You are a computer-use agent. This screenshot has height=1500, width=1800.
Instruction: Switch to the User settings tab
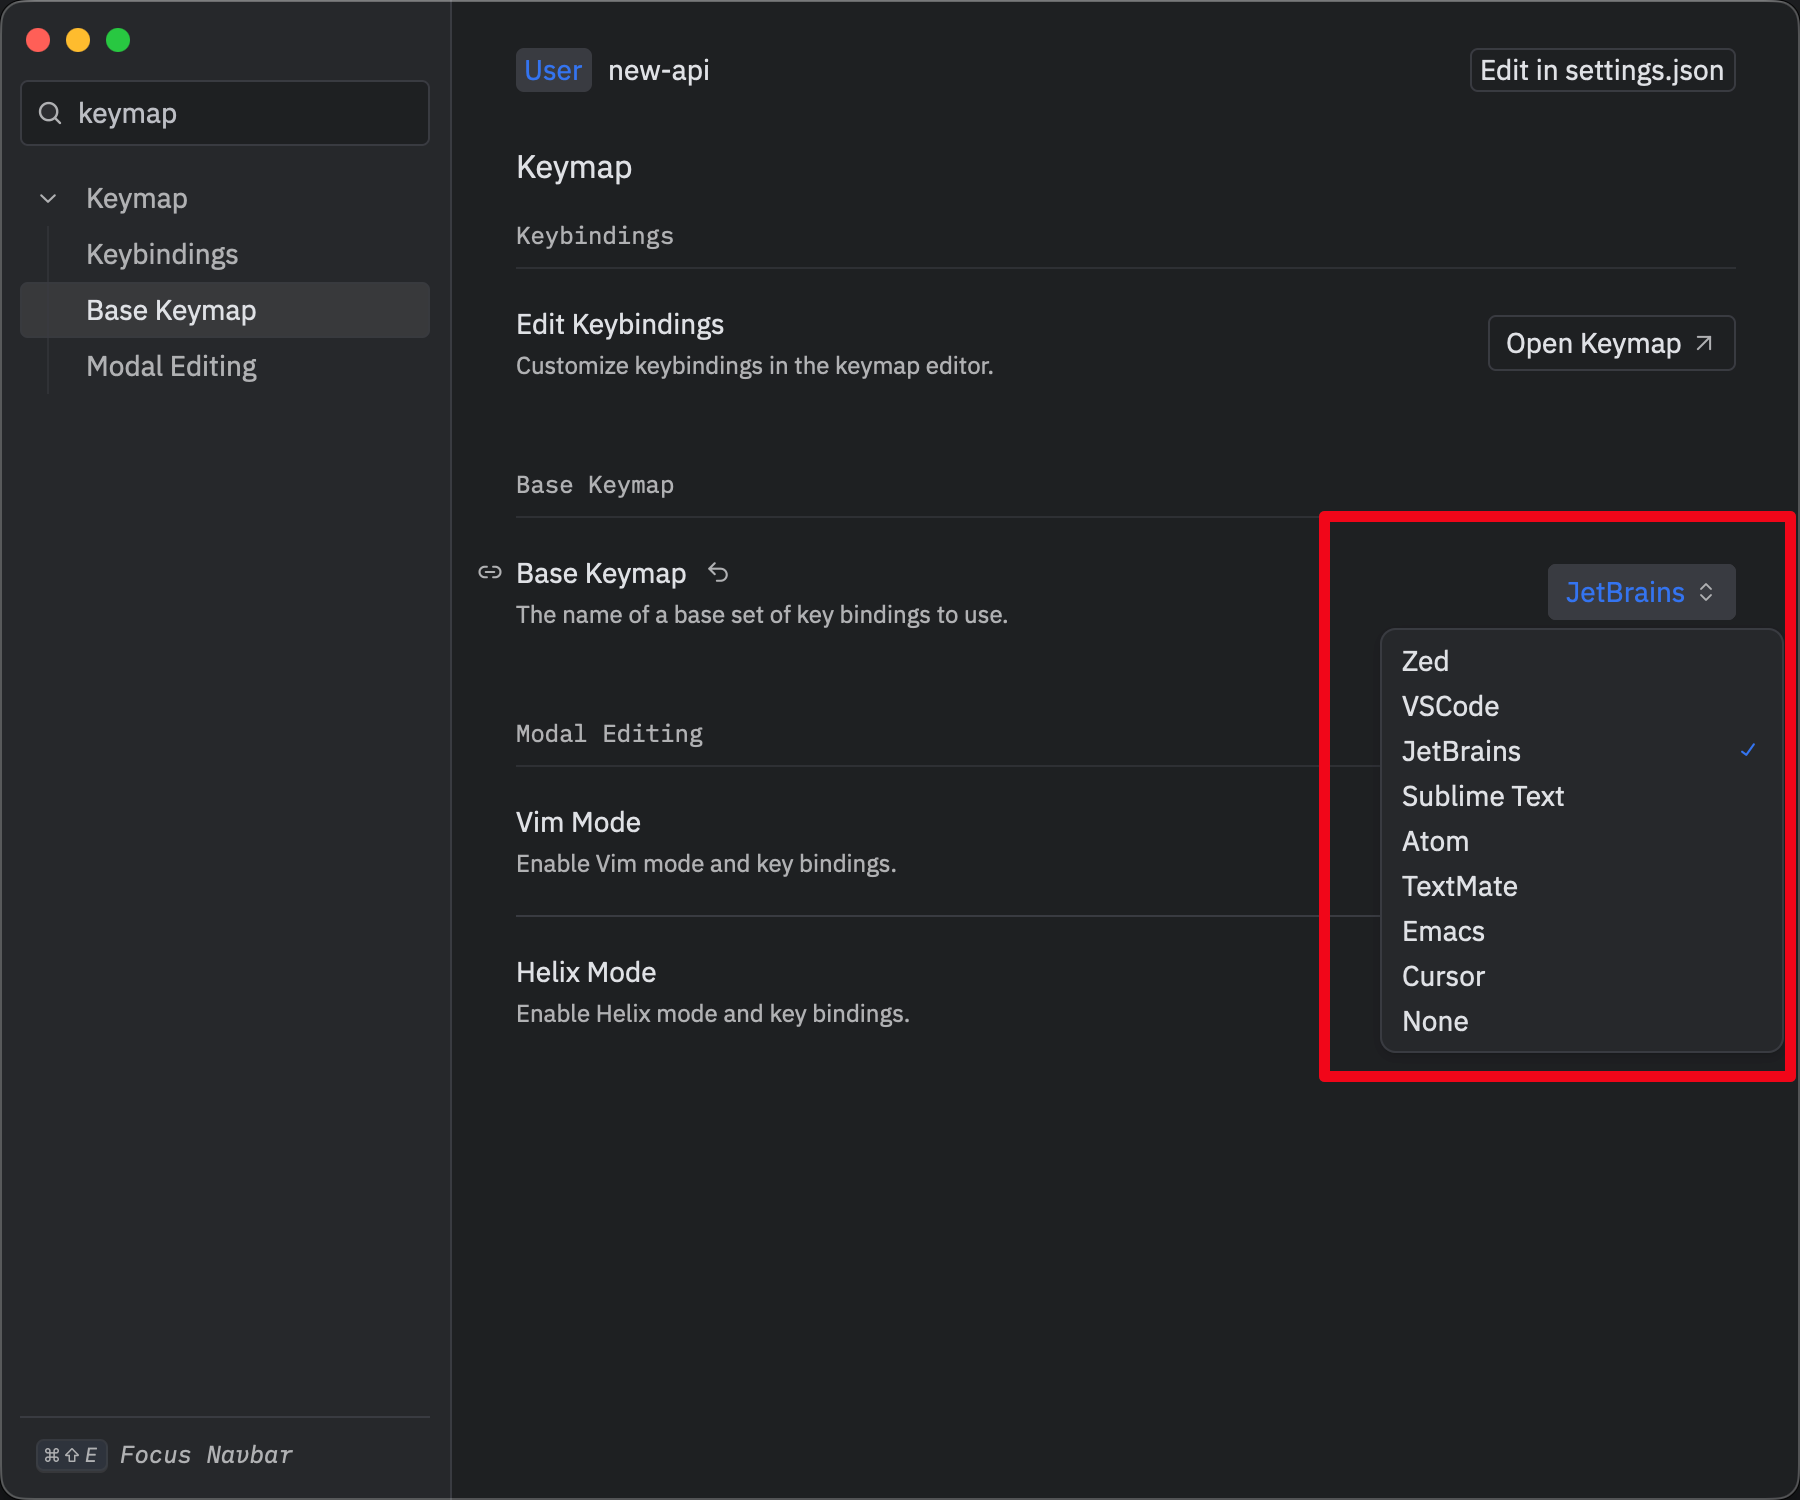pyautogui.click(x=553, y=70)
